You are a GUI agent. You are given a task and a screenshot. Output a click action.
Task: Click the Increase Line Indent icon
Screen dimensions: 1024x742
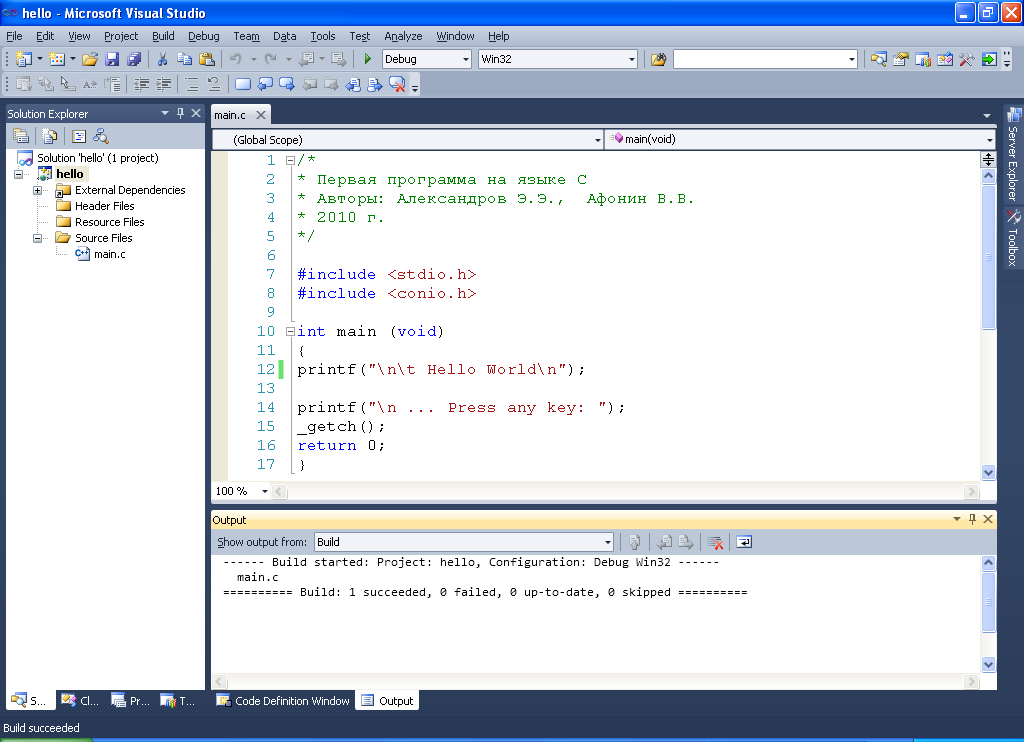coord(163,84)
